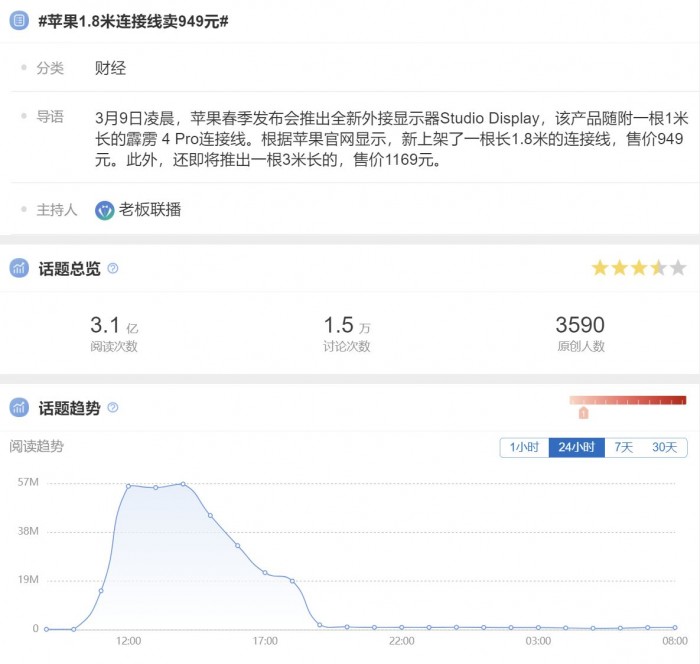This screenshot has height=664, width=700.
Task: Click the 老板联播 host avatar icon
Action: point(105,210)
